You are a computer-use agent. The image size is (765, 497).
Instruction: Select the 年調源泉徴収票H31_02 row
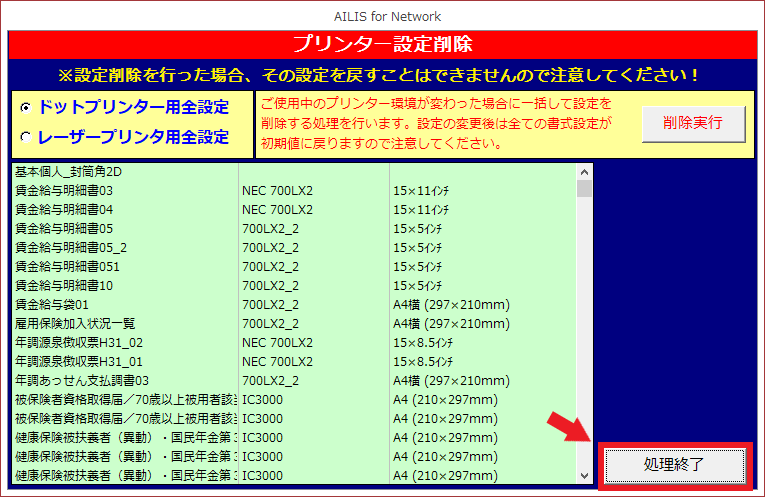79,342
